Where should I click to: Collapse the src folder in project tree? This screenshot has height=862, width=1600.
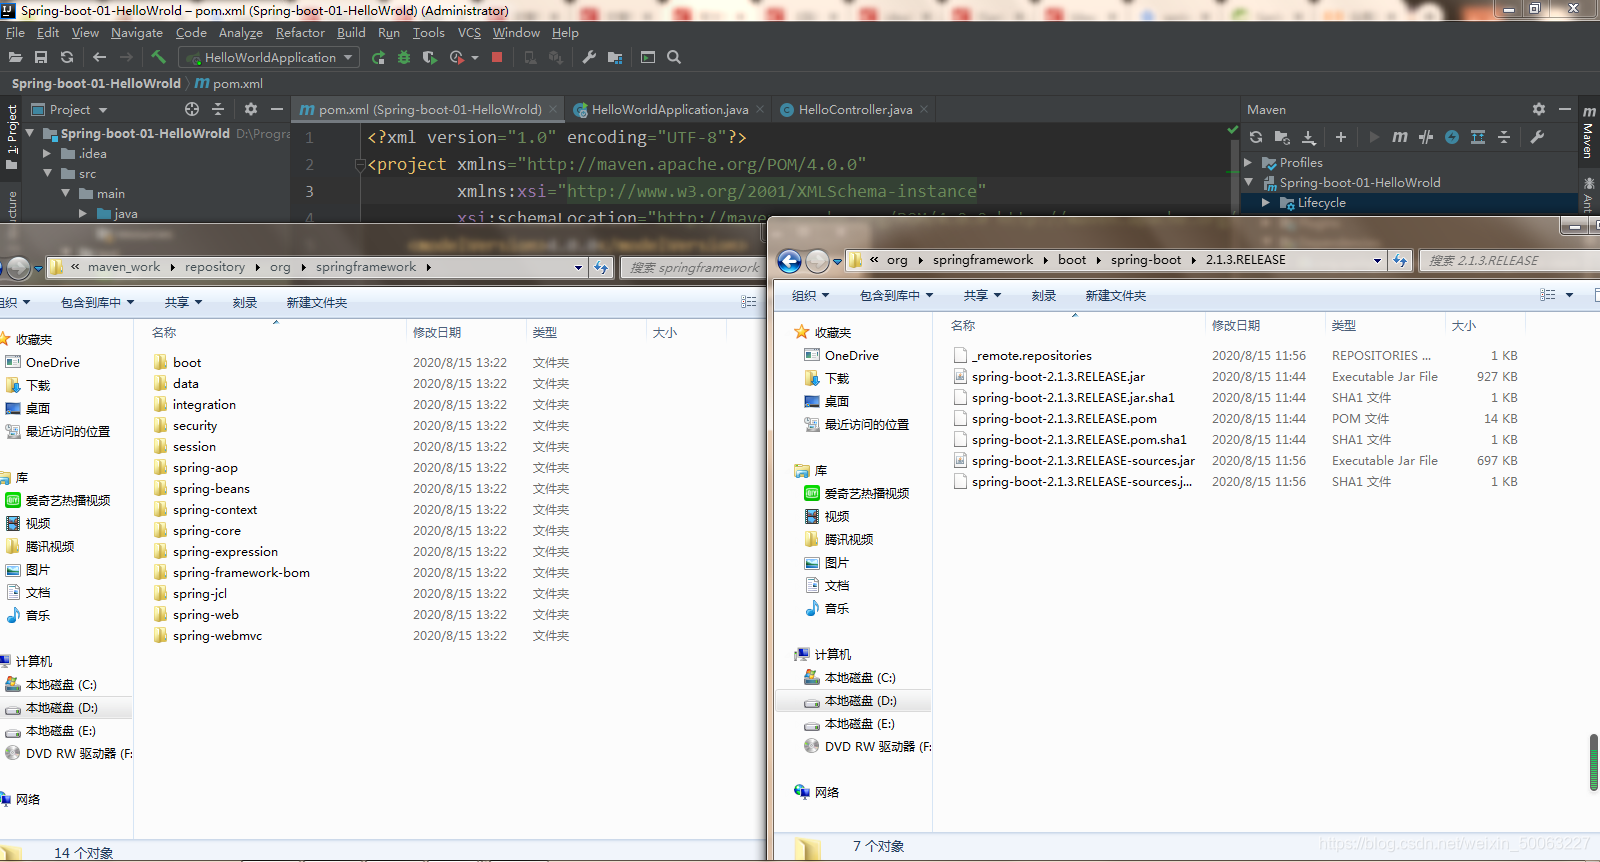click(x=47, y=174)
